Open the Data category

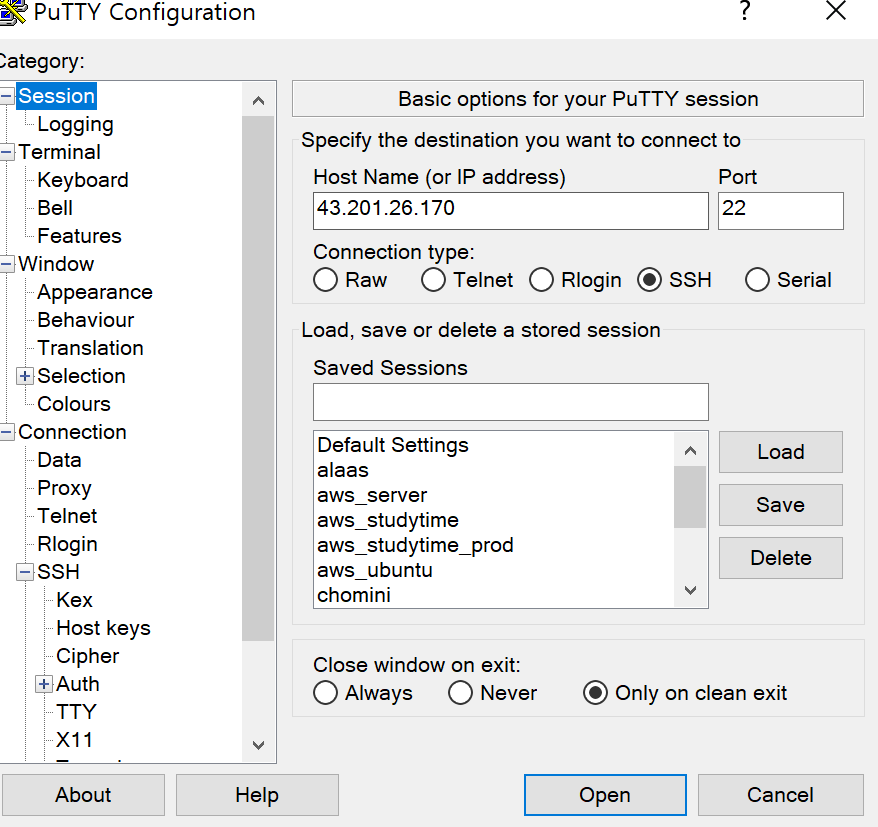(x=59, y=460)
